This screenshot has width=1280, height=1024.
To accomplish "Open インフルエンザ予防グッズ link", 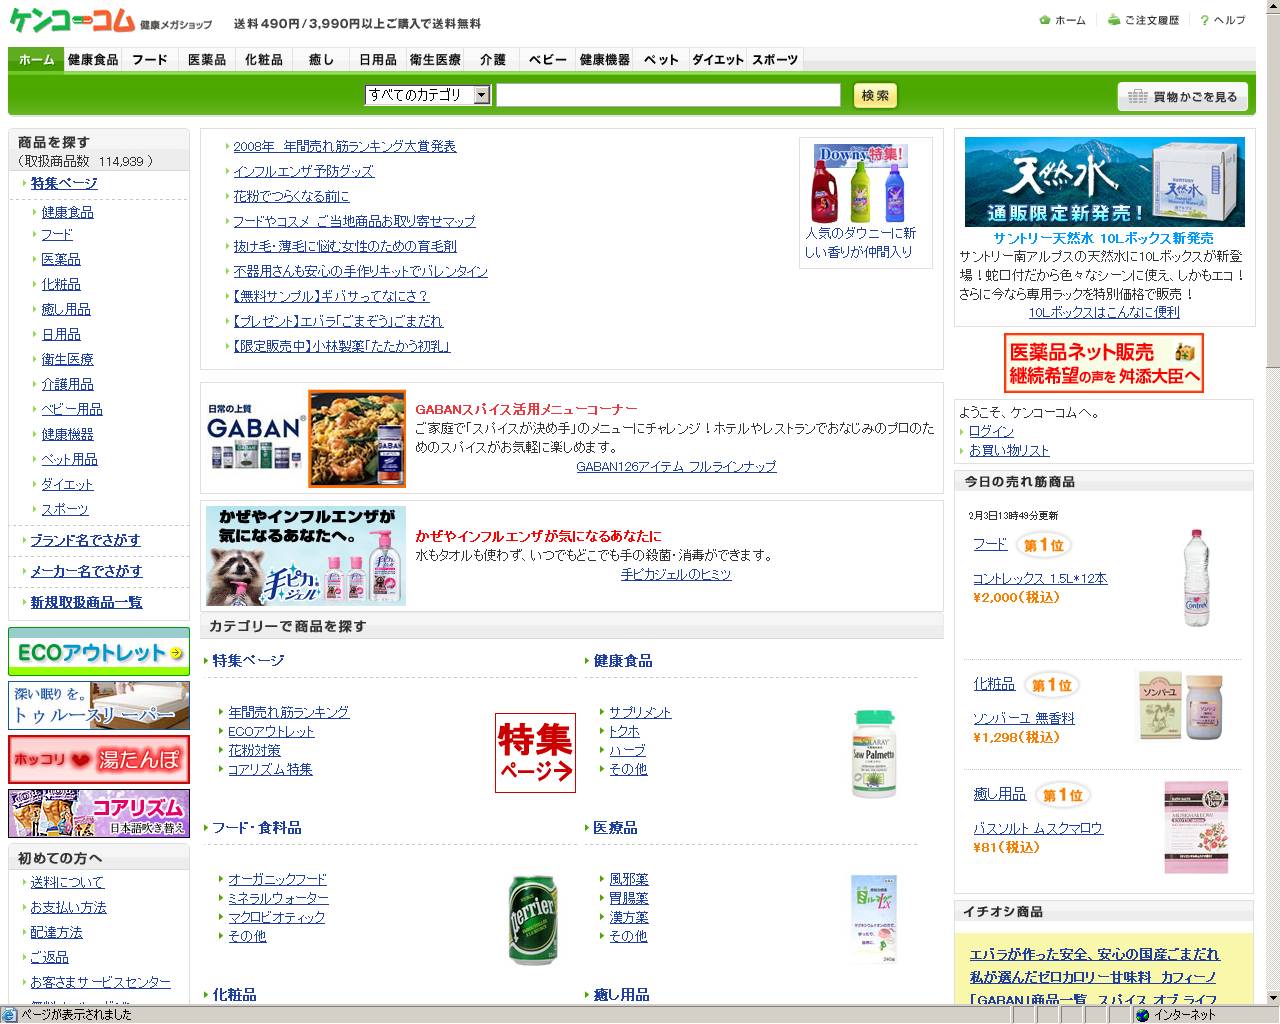I will coord(303,171).
